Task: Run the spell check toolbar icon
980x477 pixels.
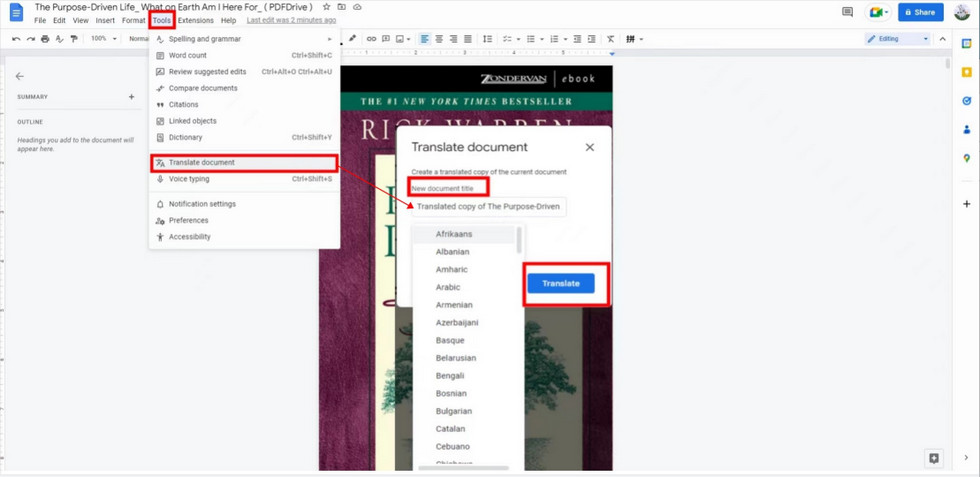Action: (x=59, y=39)
